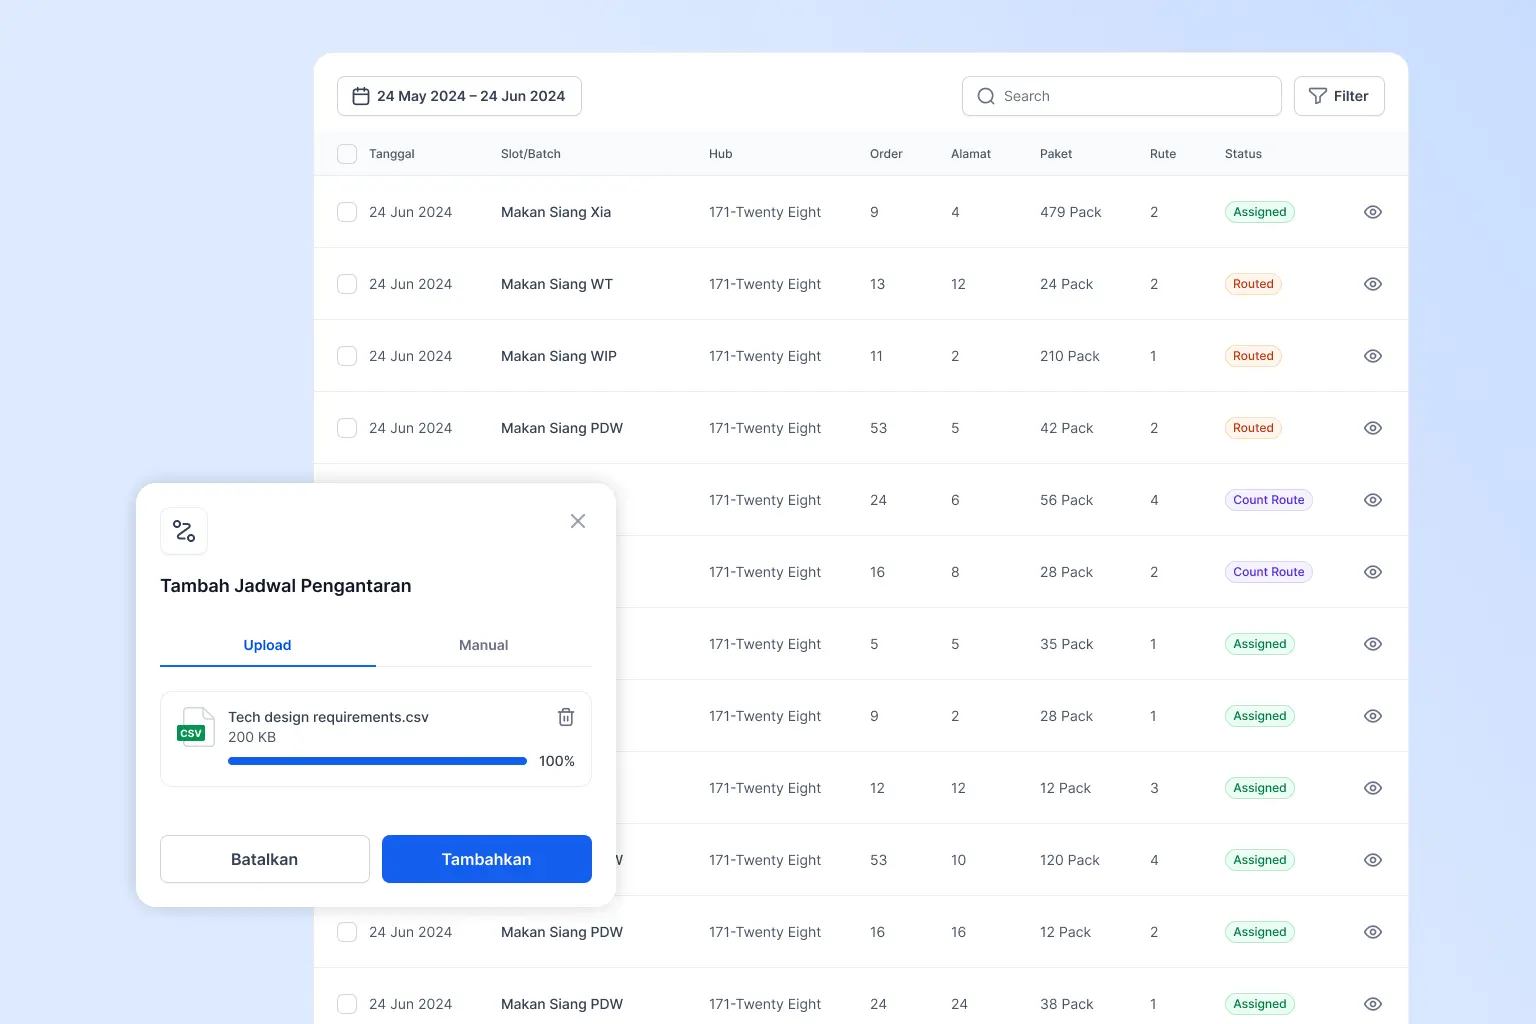
Task: Click the funnel icon on Filter button
Action: pyautogui.click(x=1317, y=96)
